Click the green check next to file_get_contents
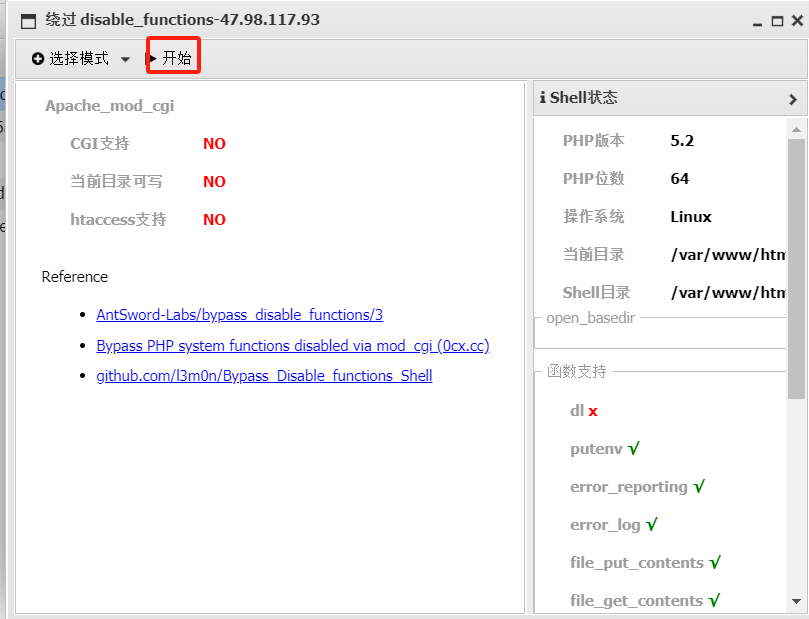Screen dimensions: 809x619 click(714, 600)
